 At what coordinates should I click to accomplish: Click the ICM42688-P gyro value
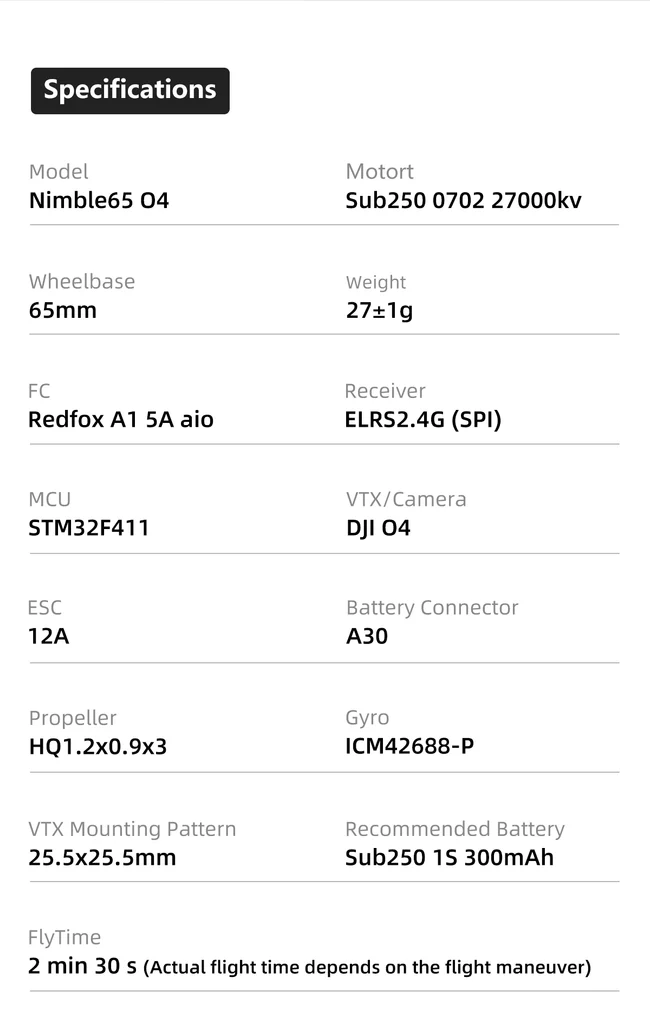(x=410, y=746)
